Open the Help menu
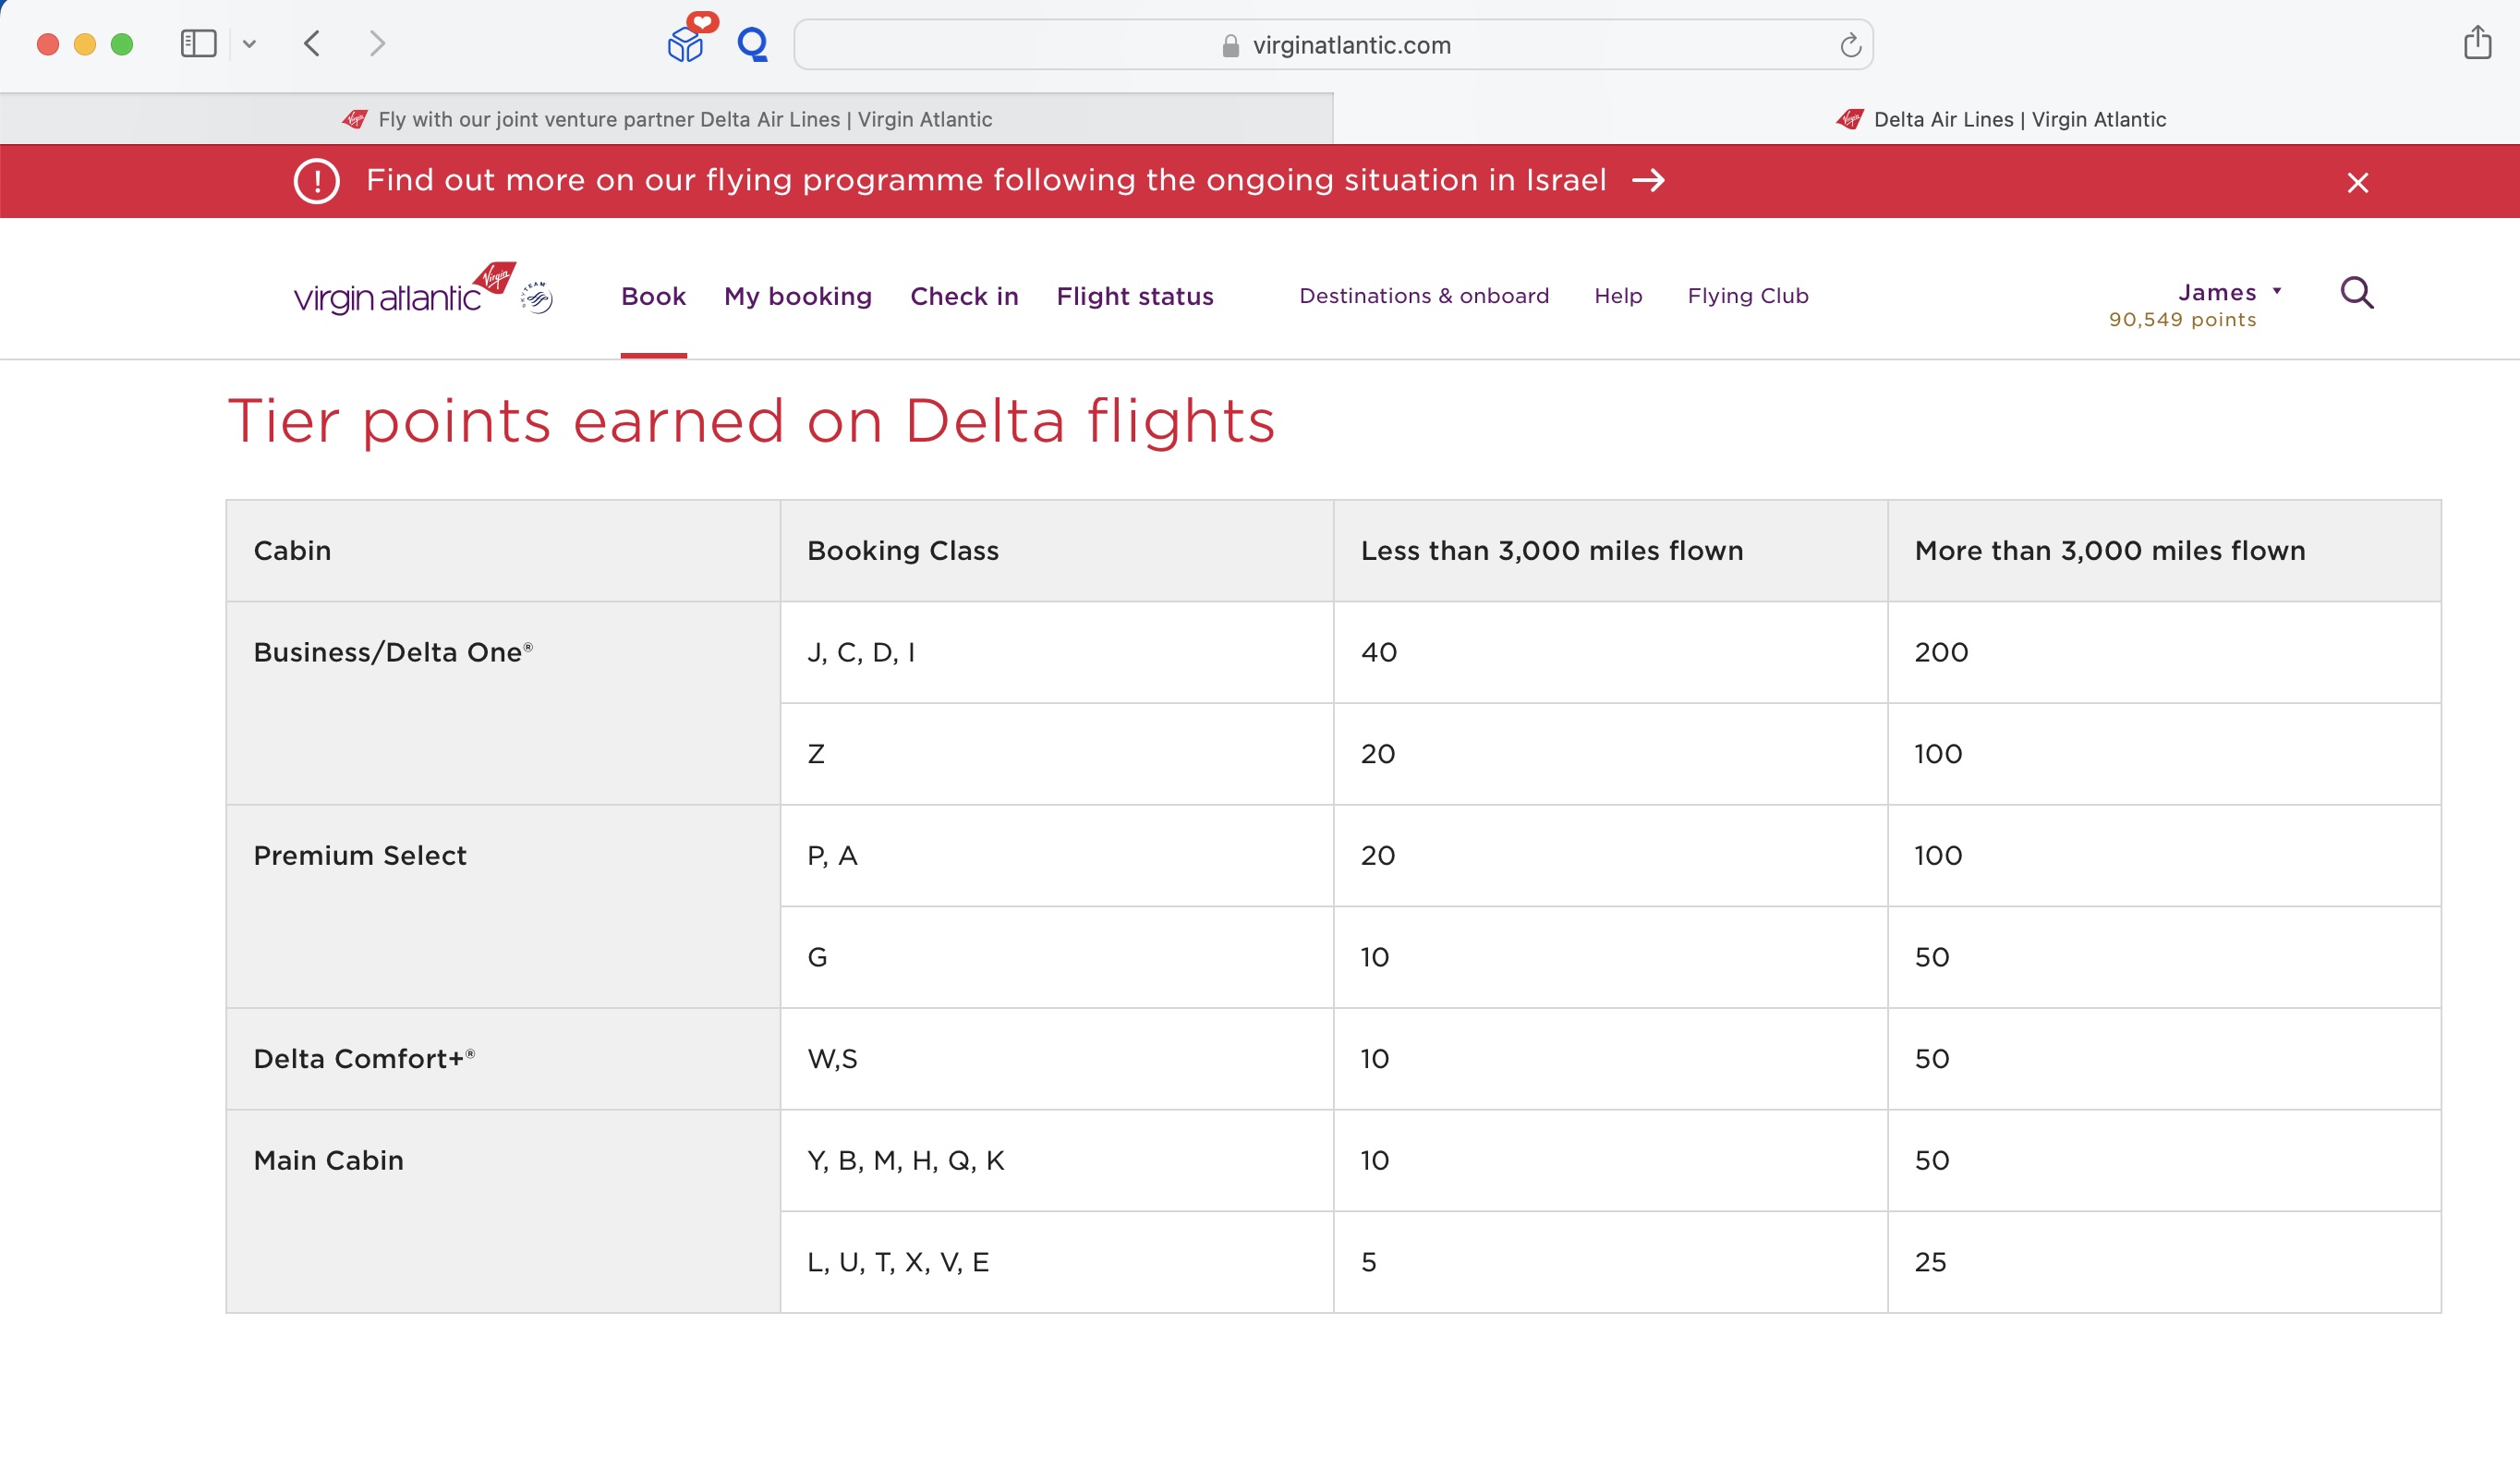 (x=1618, y=296)
